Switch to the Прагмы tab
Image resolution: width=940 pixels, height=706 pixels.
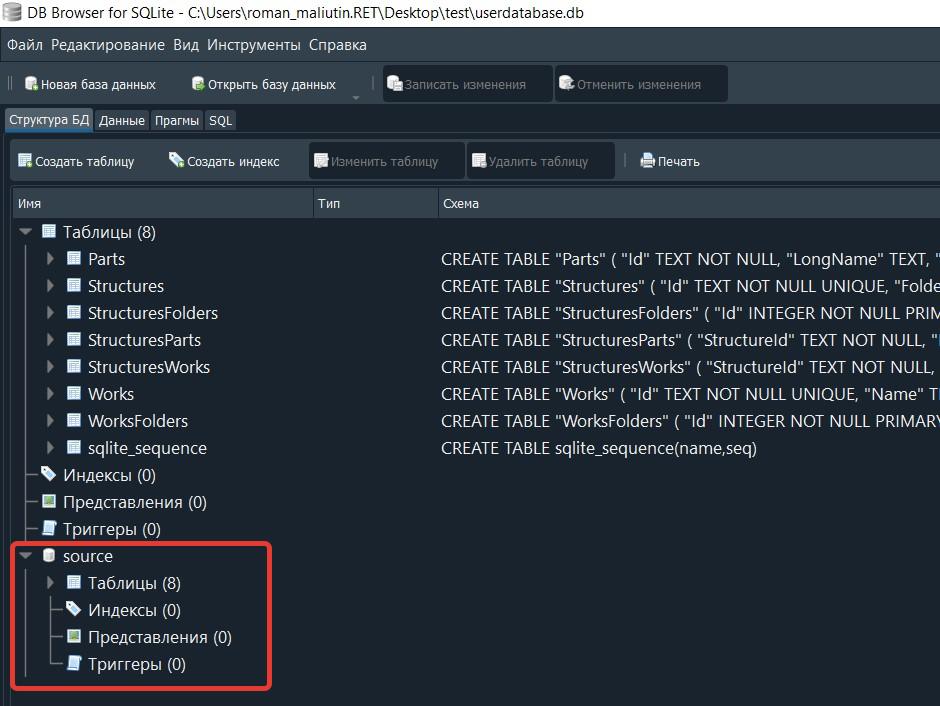pyautogui.click(x=177, y=120)
